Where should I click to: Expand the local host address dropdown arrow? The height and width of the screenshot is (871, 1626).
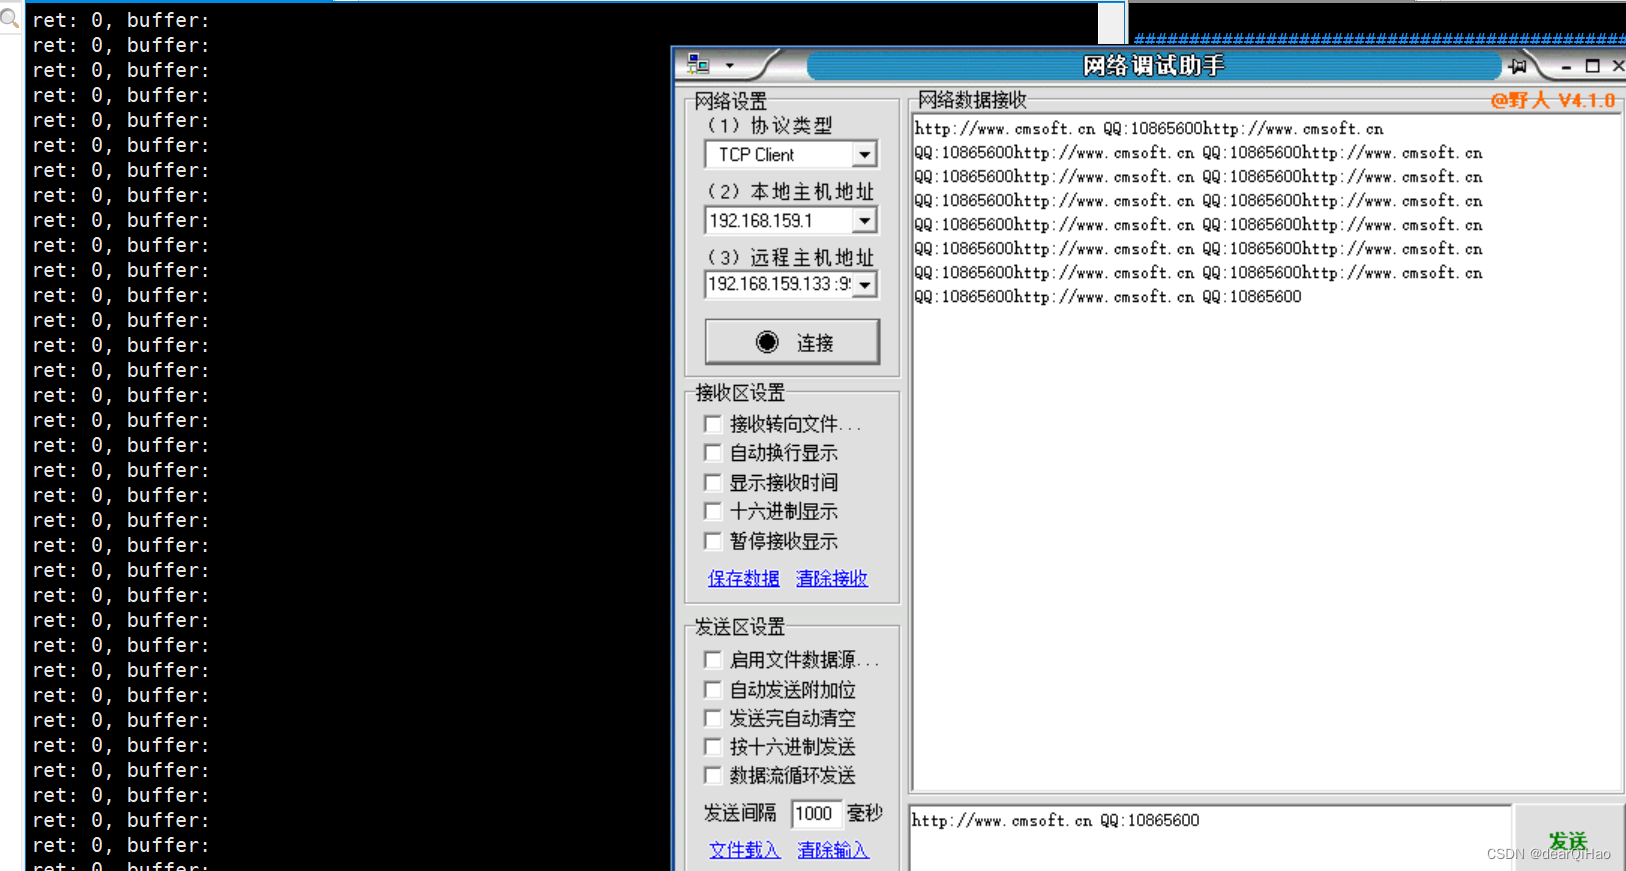tap(865, 220)
